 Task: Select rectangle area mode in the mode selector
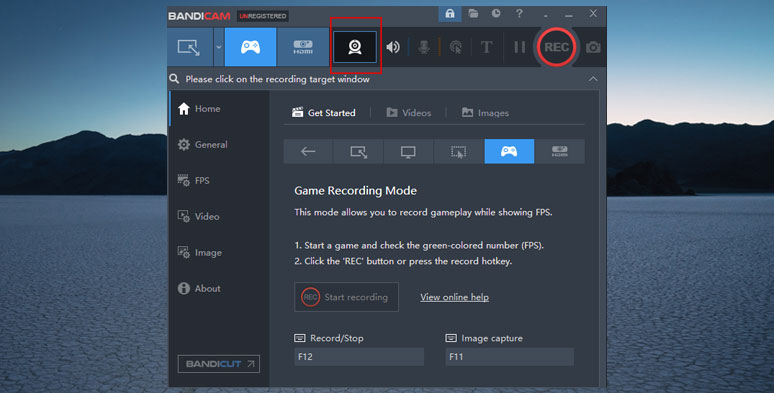tap(358, 151)
